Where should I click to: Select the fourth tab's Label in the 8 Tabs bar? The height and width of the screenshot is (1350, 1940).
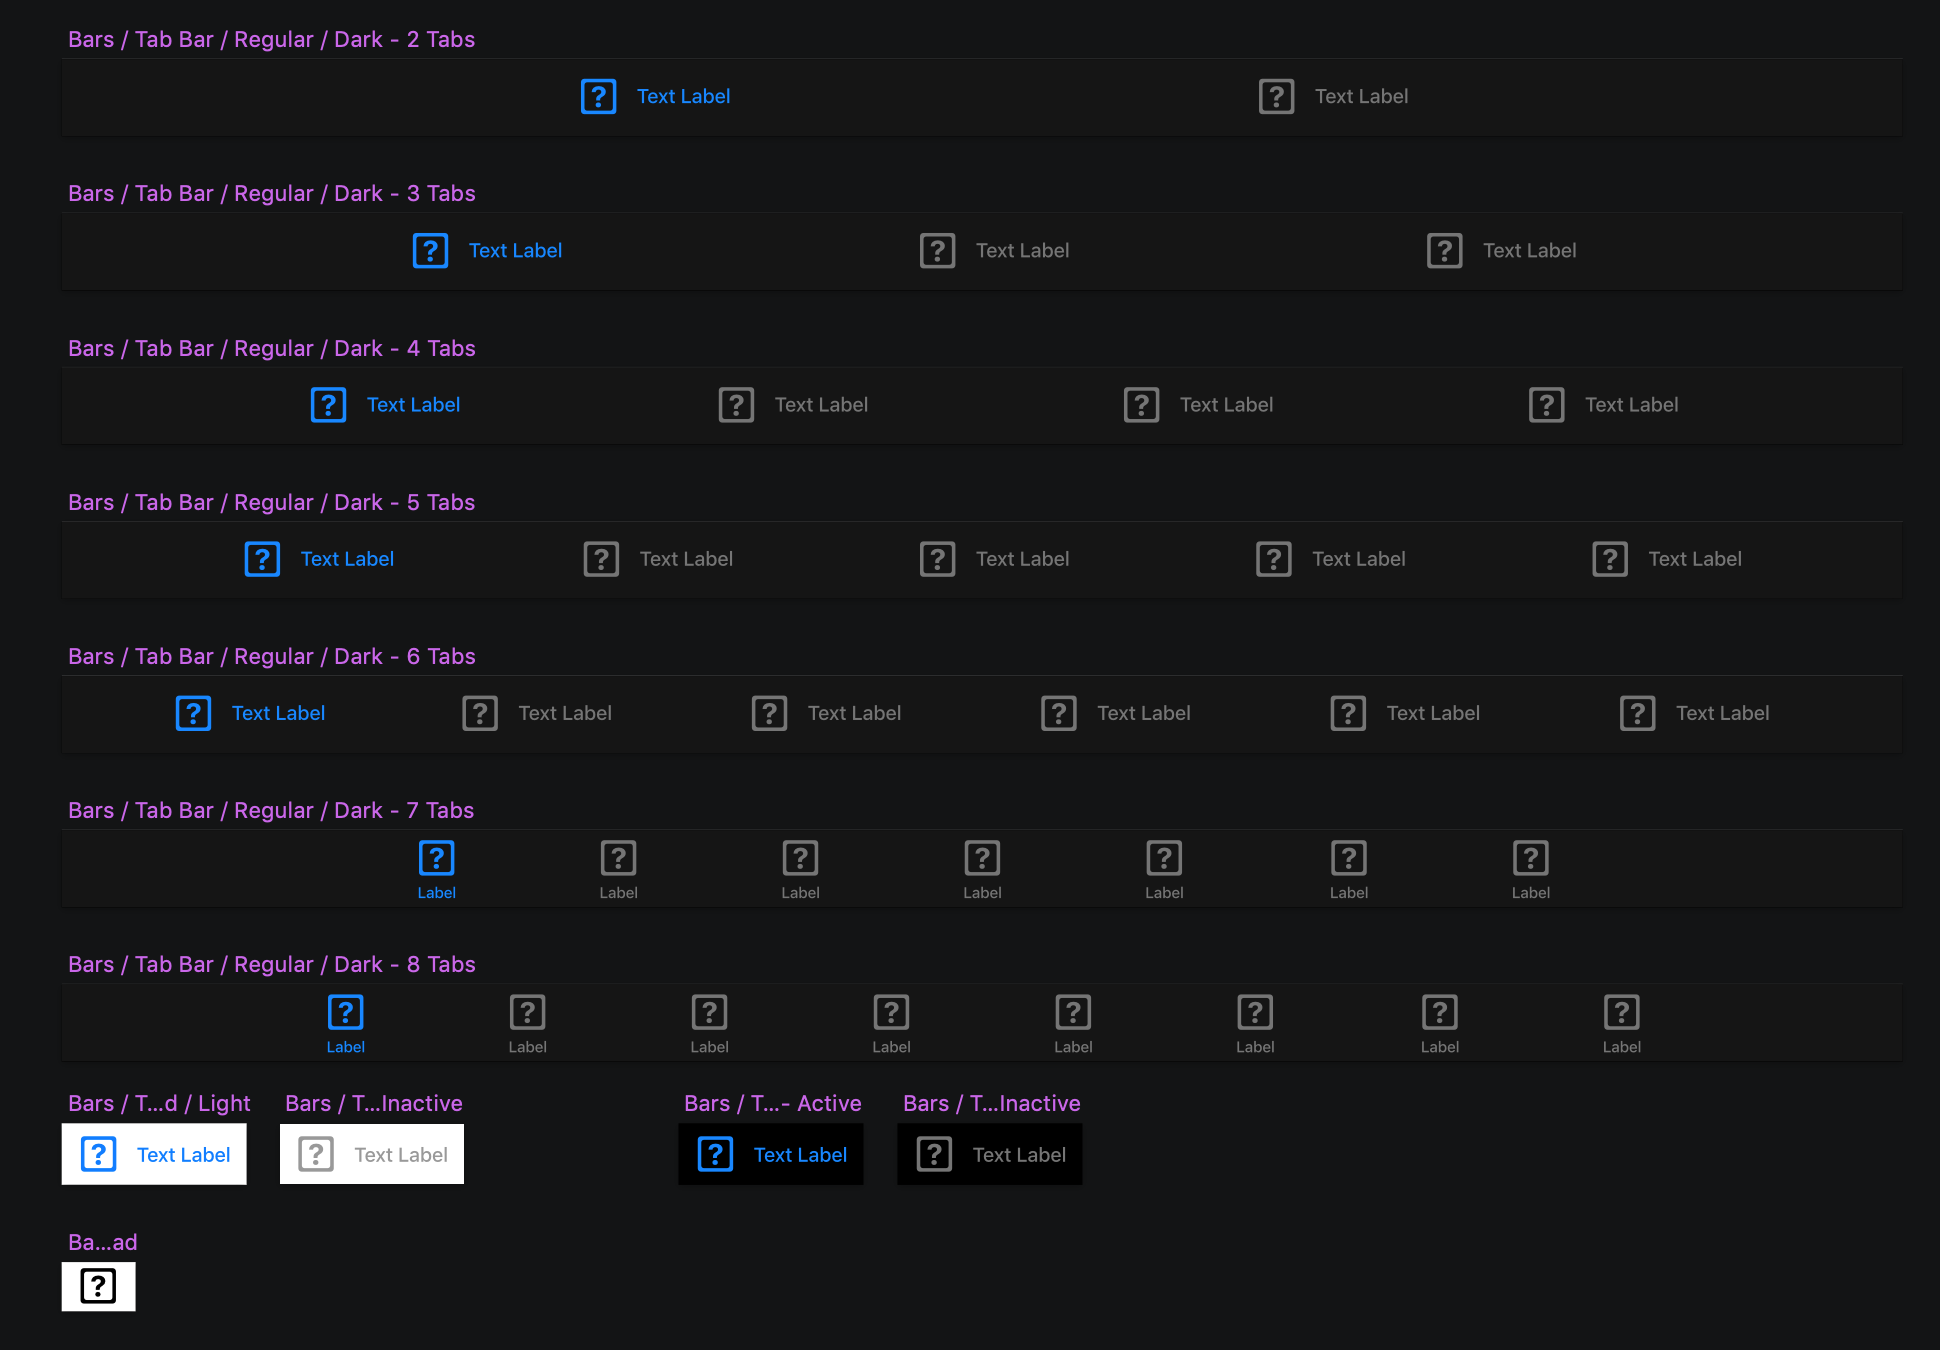(891, 1047)
